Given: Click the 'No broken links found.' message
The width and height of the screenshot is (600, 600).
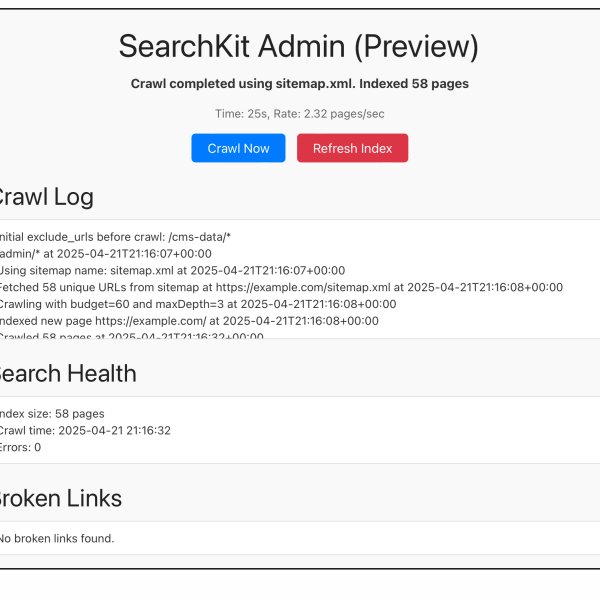Looking at the screenshot, I should pos(56,538).
